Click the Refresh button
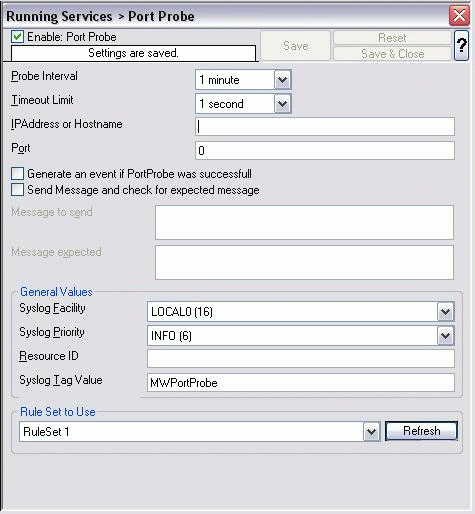The image size is (475, 514). (421, 431)
